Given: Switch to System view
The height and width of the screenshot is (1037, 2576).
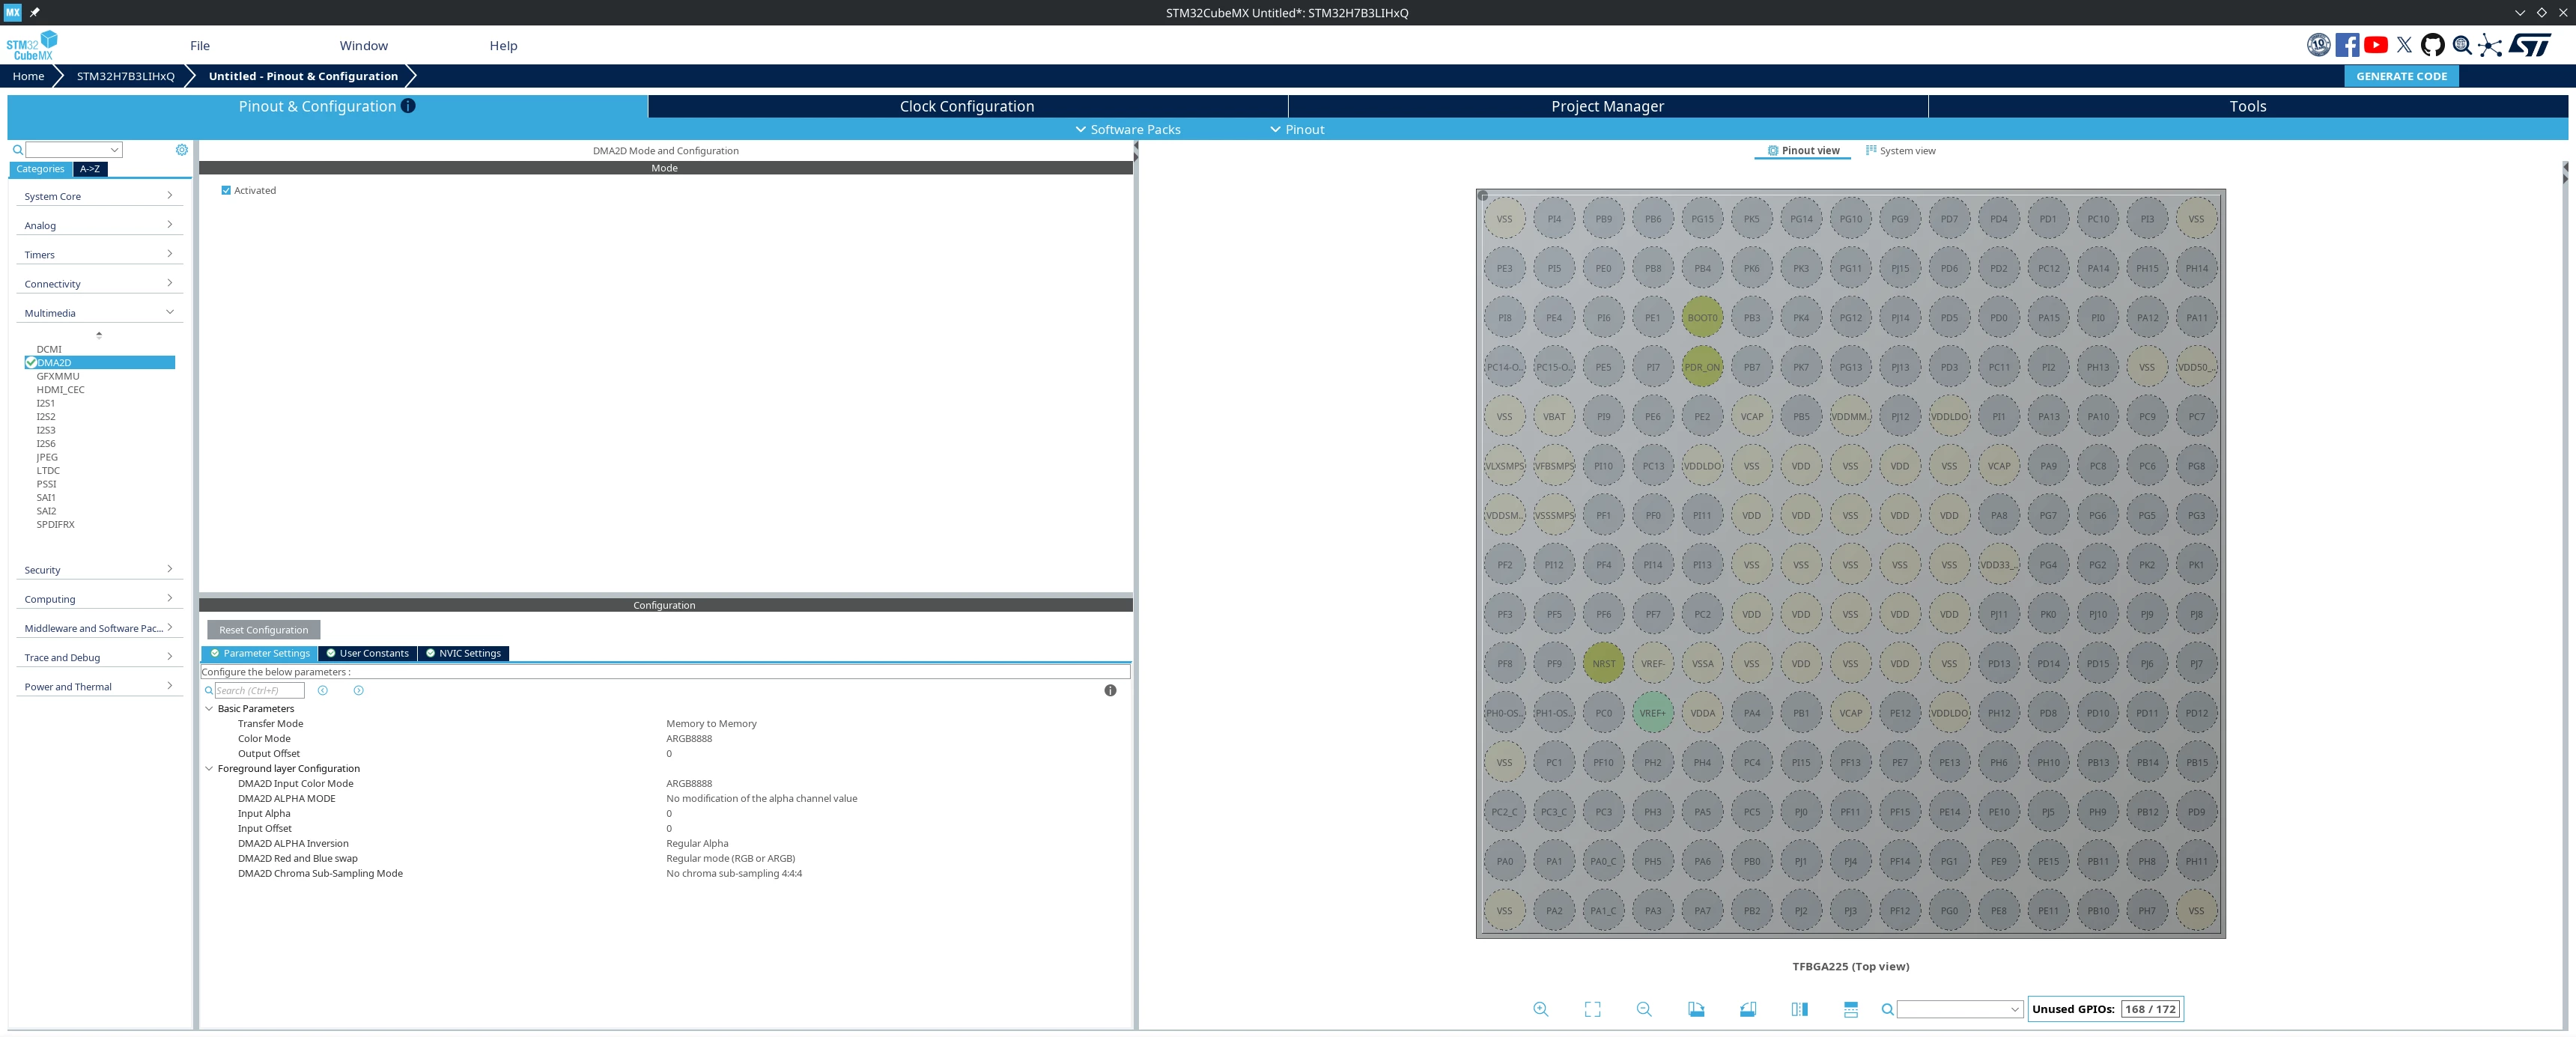Looking at the screenshot, I should [1900, 151].
